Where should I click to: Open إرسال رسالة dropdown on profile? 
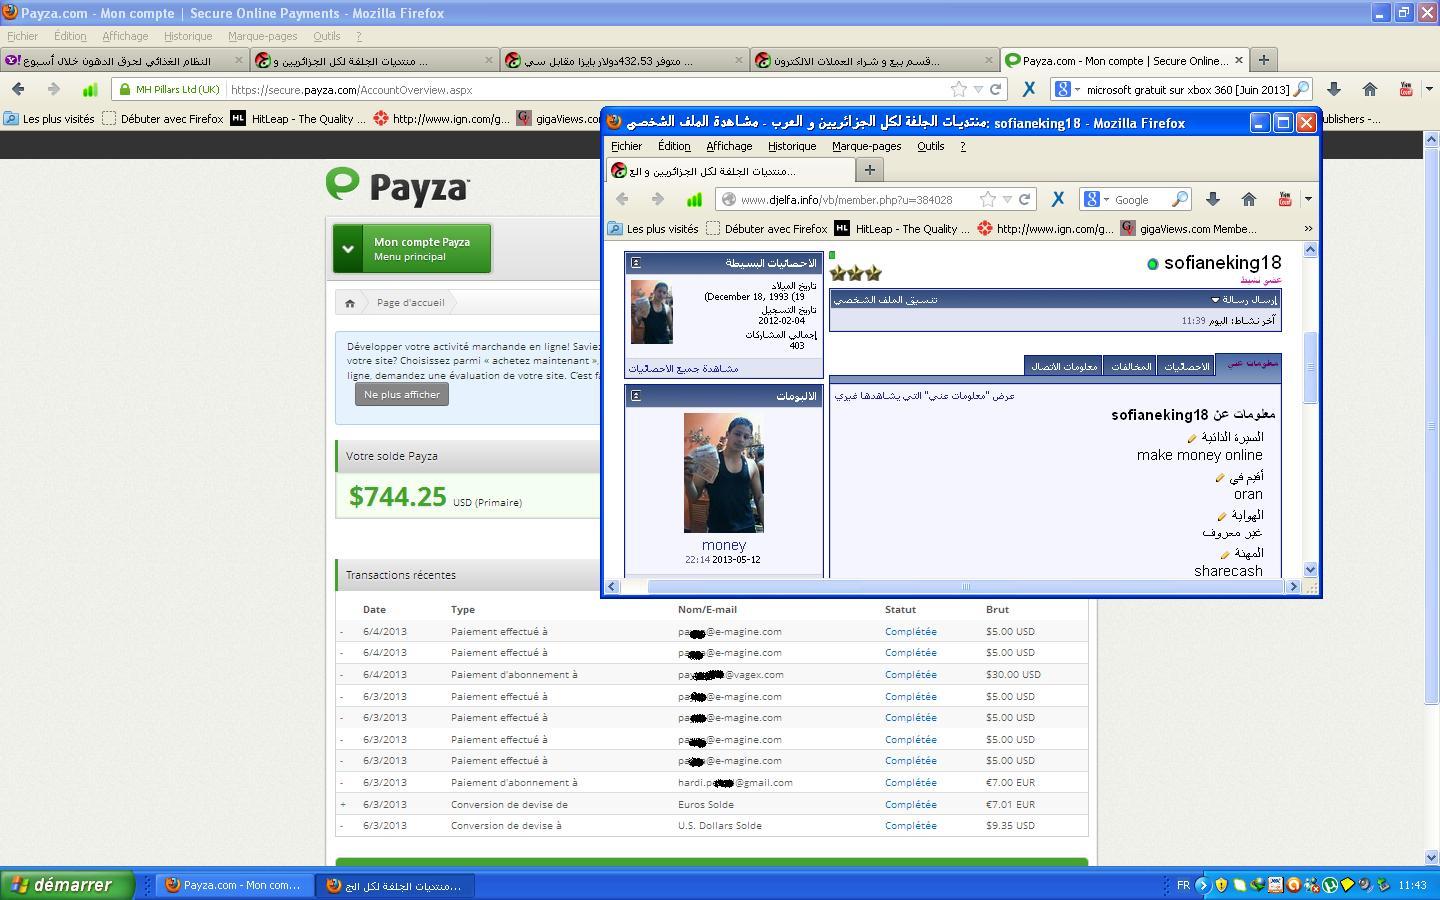tap(1243, 300)
